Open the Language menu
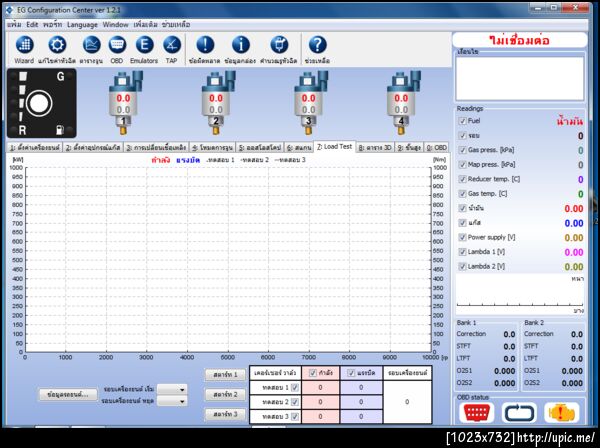This screenshot has height=448, width=600. (x=82, y=24)
